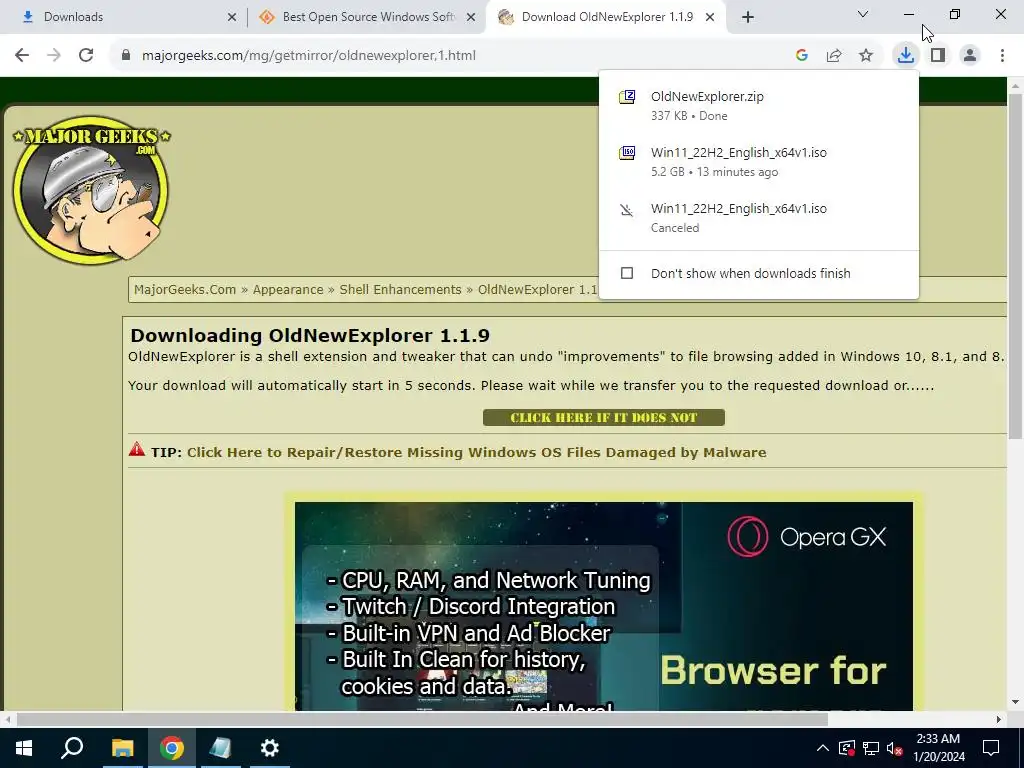Click the security tray icon with red dot
This screenshot has height=768, width=1024.
847,748
